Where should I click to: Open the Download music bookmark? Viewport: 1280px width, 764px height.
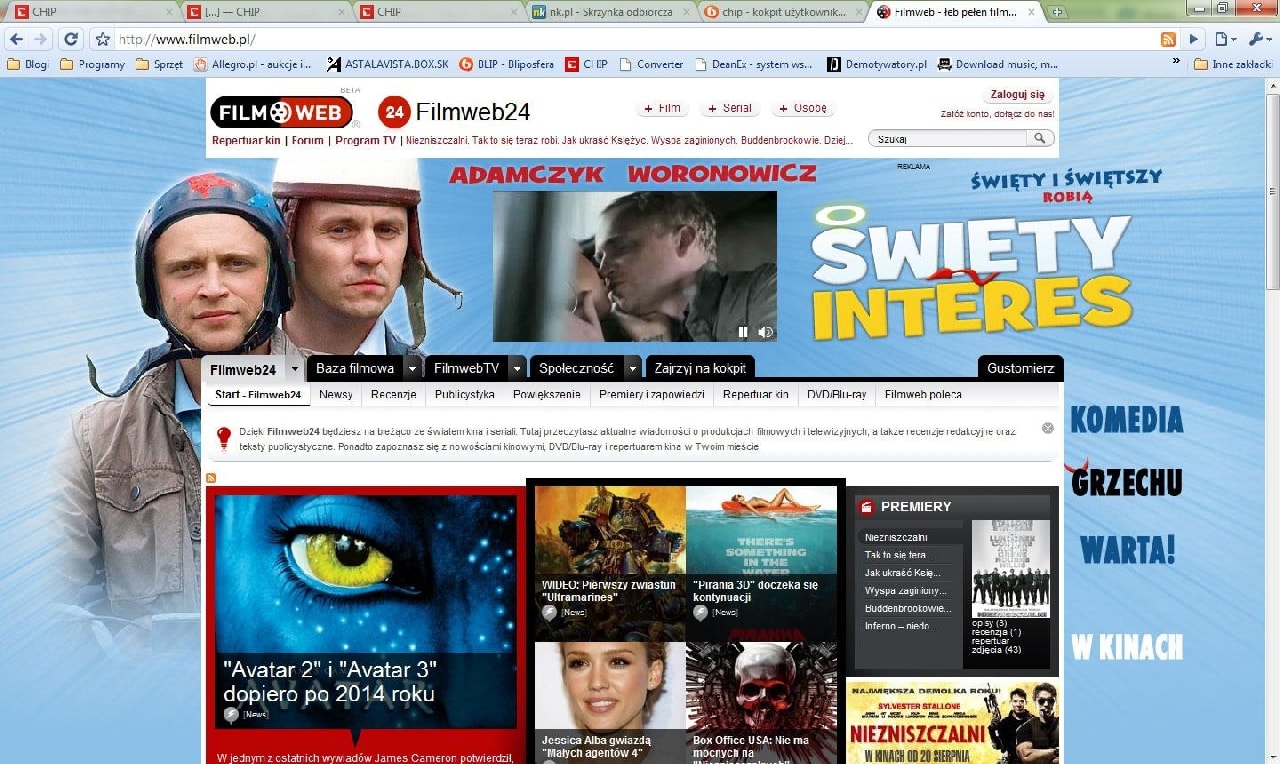tap(997, 64)
